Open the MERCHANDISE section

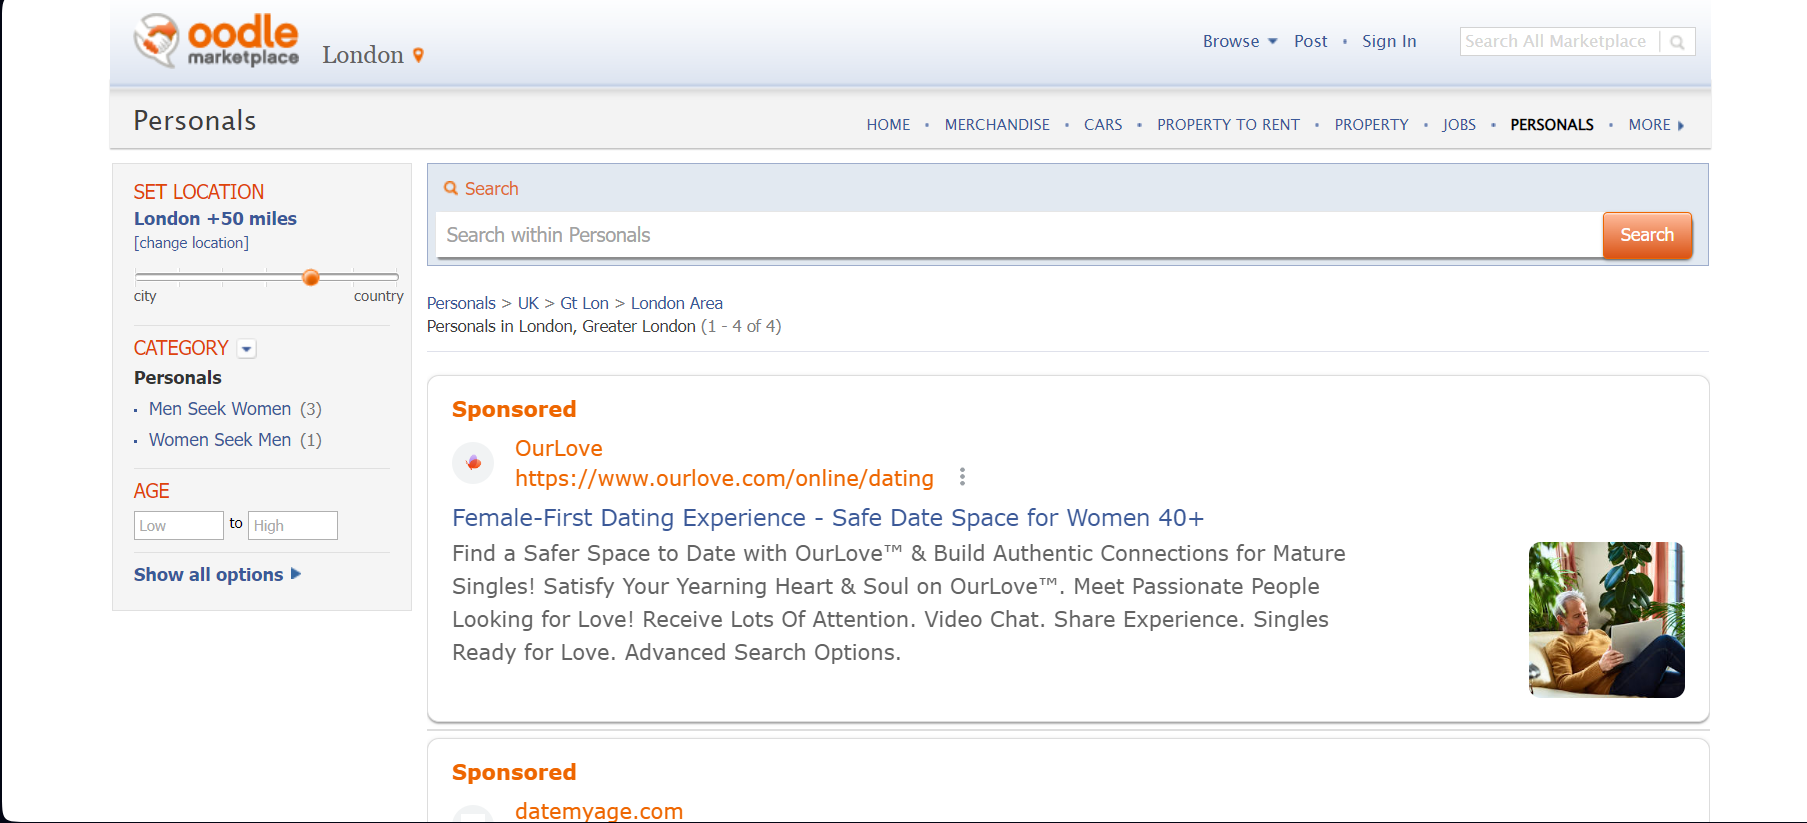[997, 125]
